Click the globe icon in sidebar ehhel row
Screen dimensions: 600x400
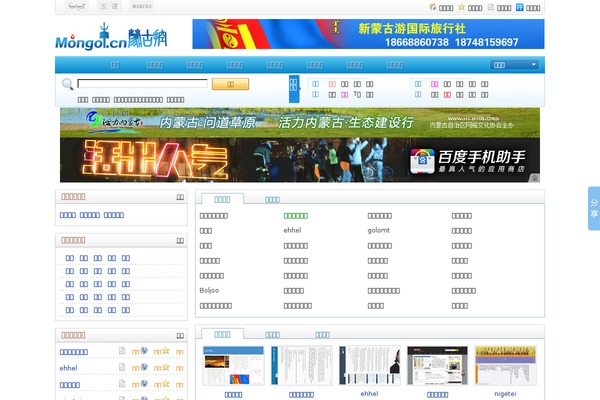(x=144, y=367)
